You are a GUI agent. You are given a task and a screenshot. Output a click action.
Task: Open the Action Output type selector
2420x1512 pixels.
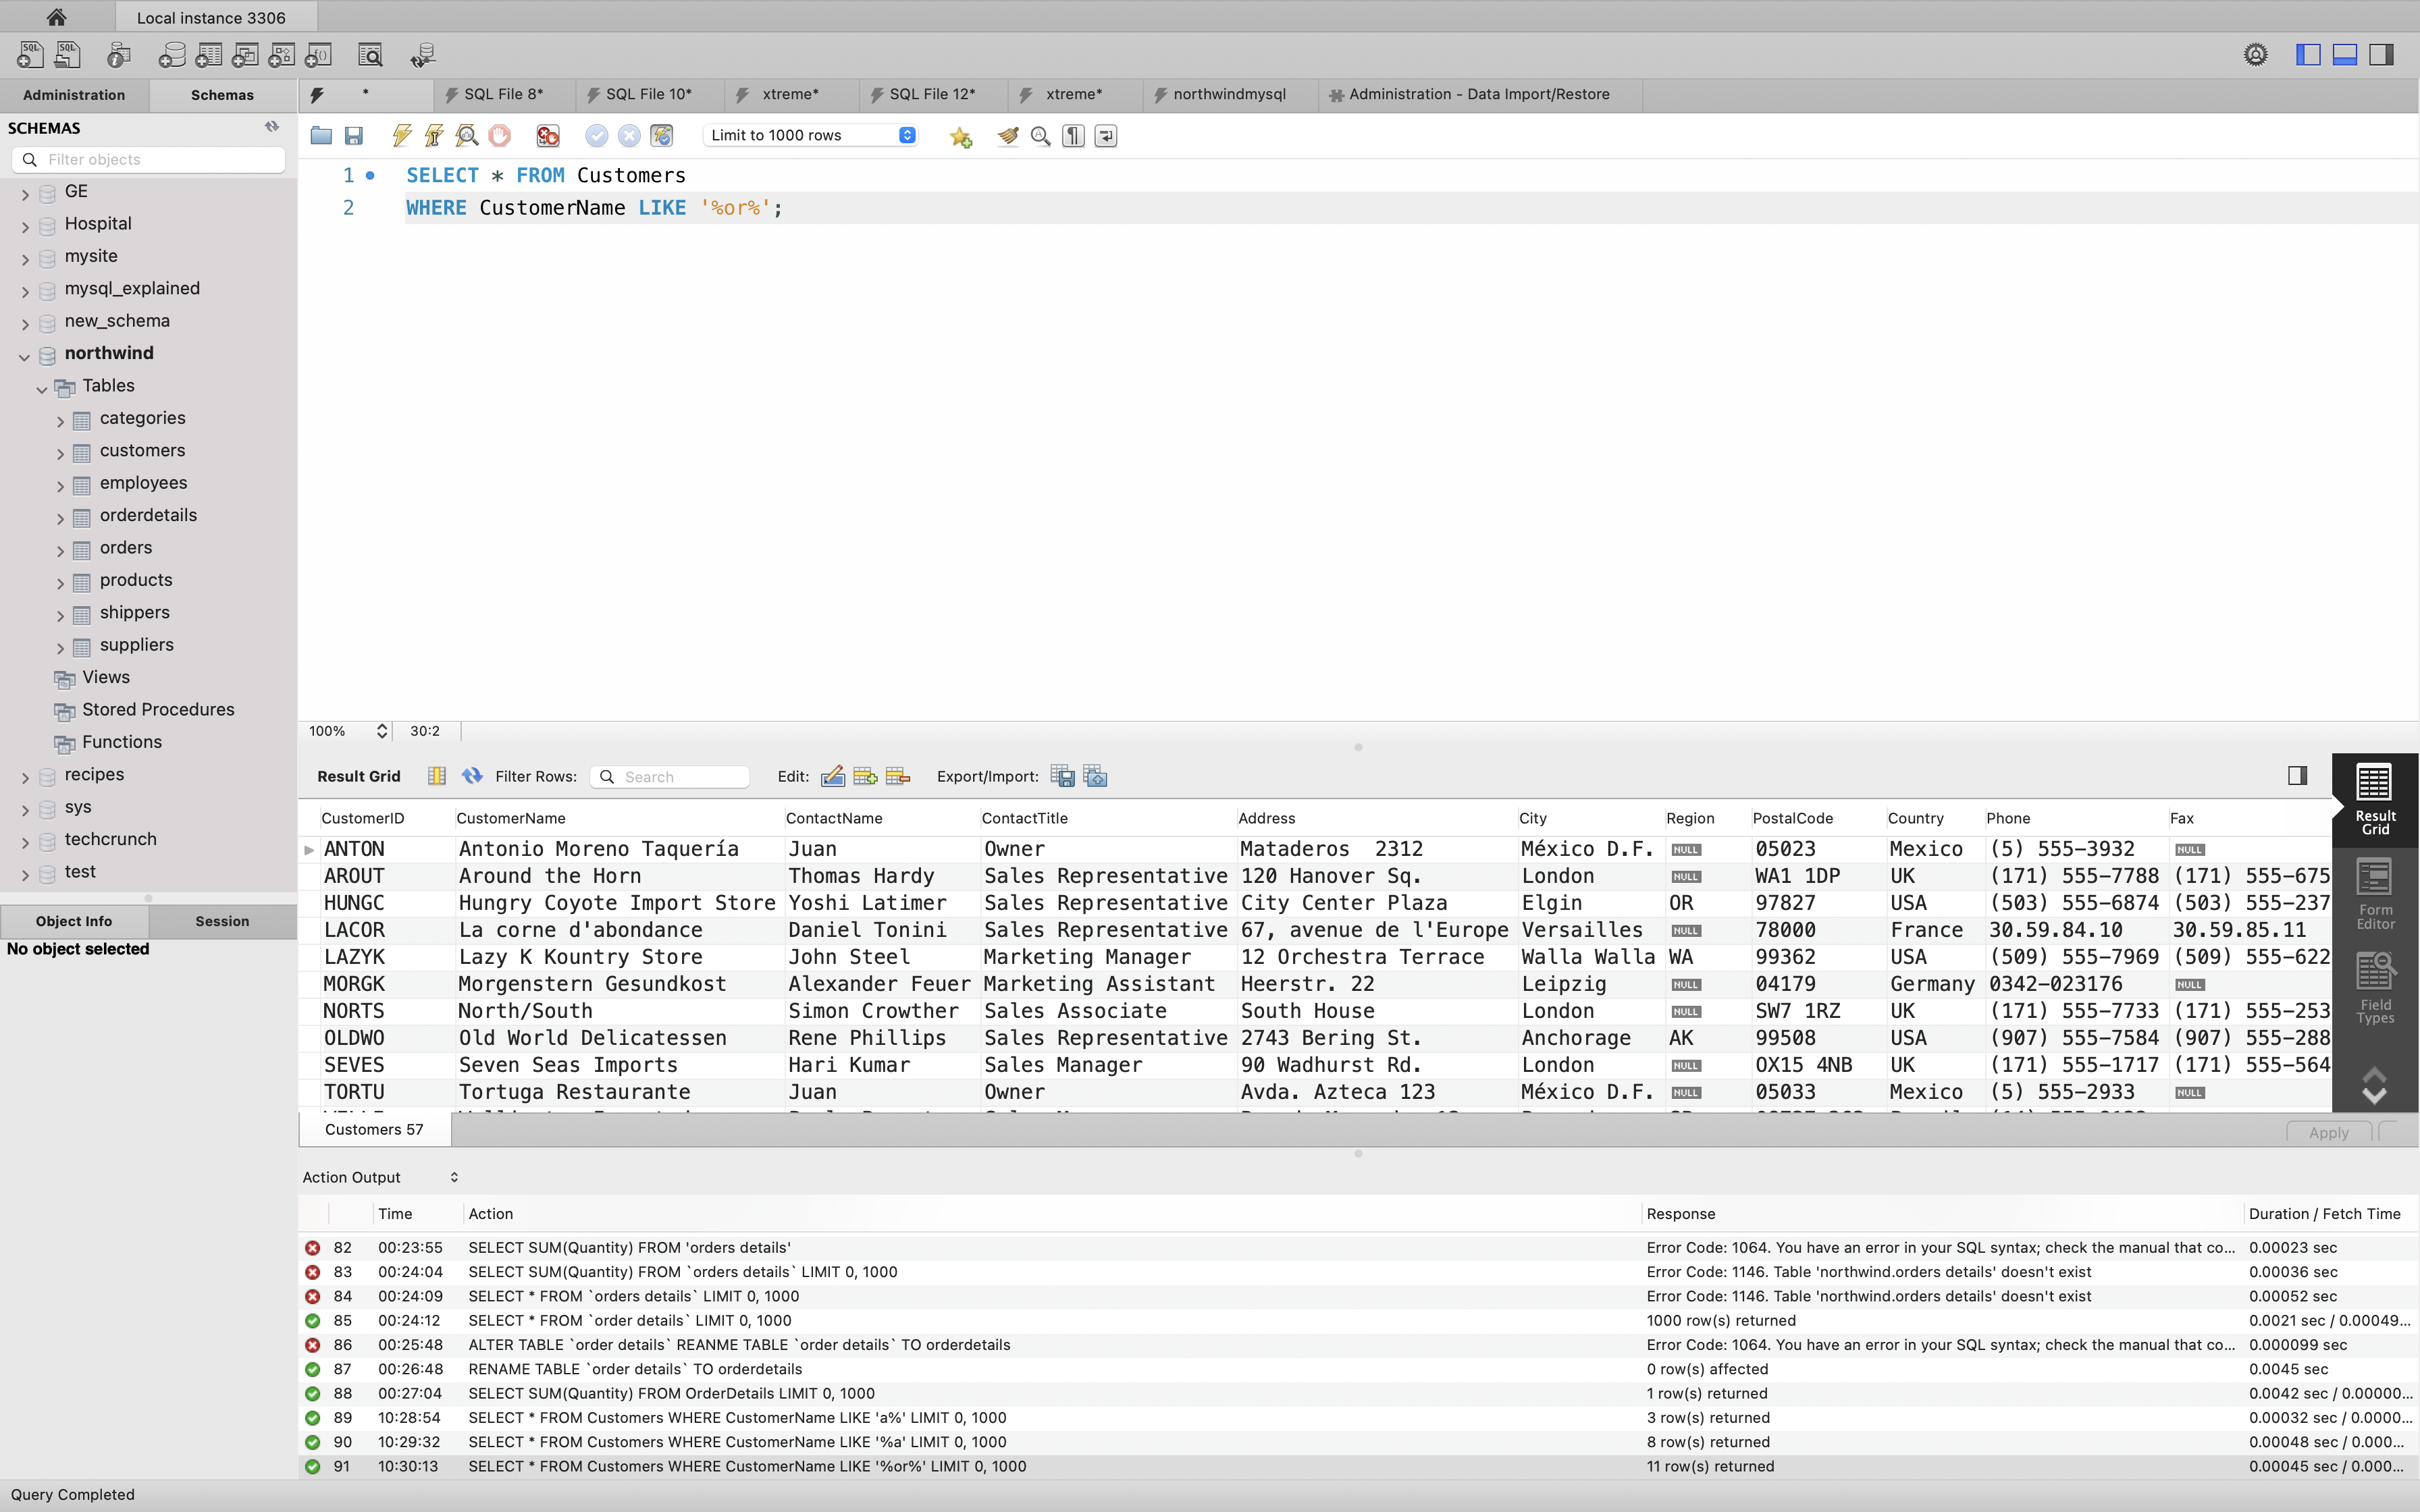click(x=454, y=1177)
